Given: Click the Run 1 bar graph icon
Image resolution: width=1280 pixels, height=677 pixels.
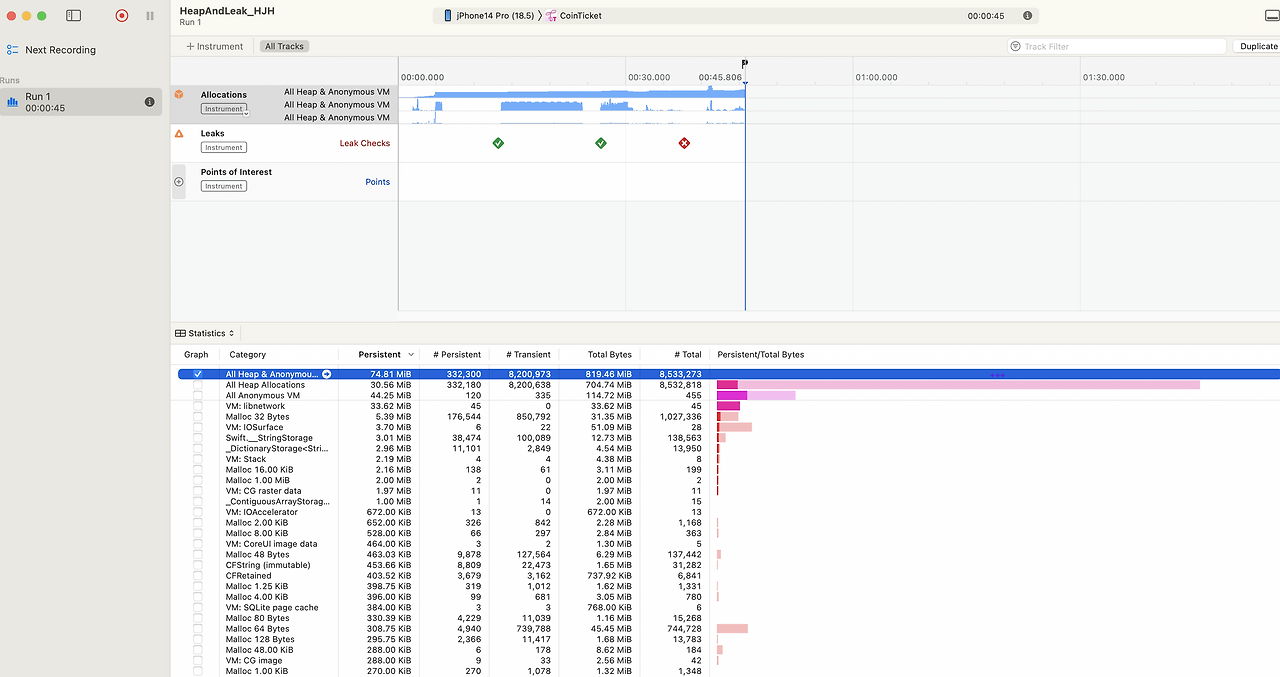Looking at the screenshot, I should pos(13,102).
